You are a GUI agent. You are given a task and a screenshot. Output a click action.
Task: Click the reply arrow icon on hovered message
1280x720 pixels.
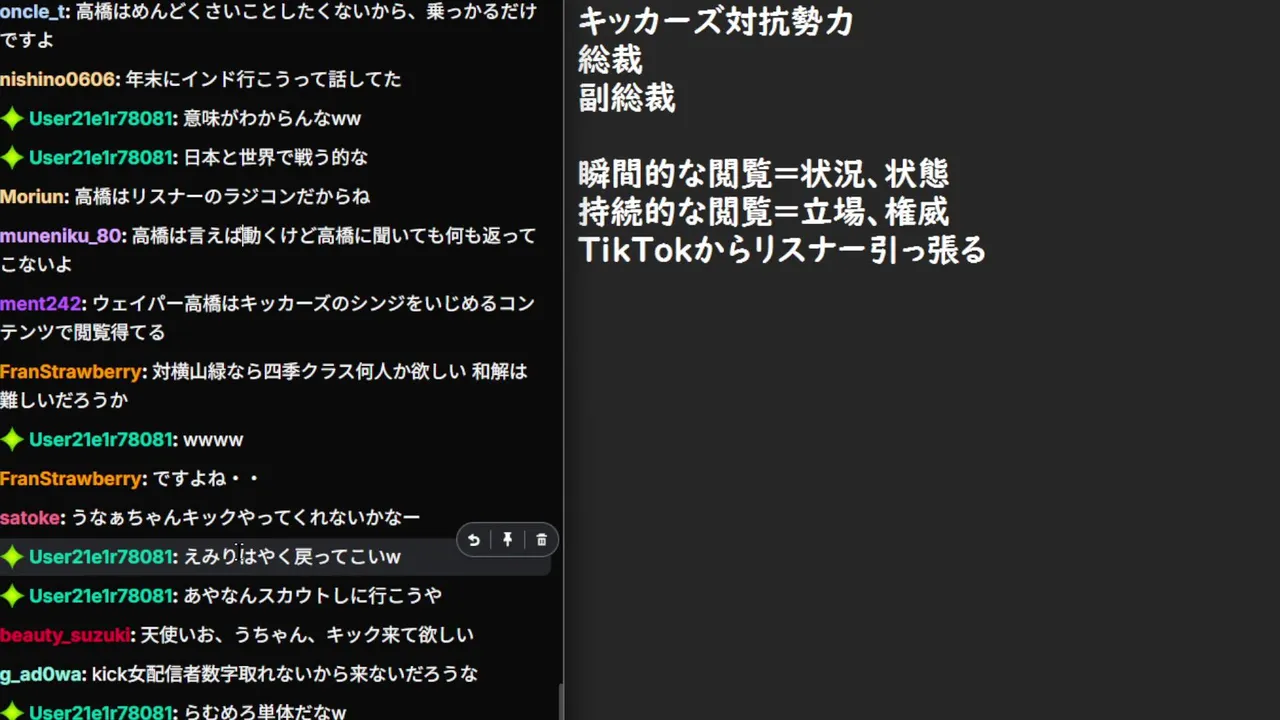pos(474,540)
